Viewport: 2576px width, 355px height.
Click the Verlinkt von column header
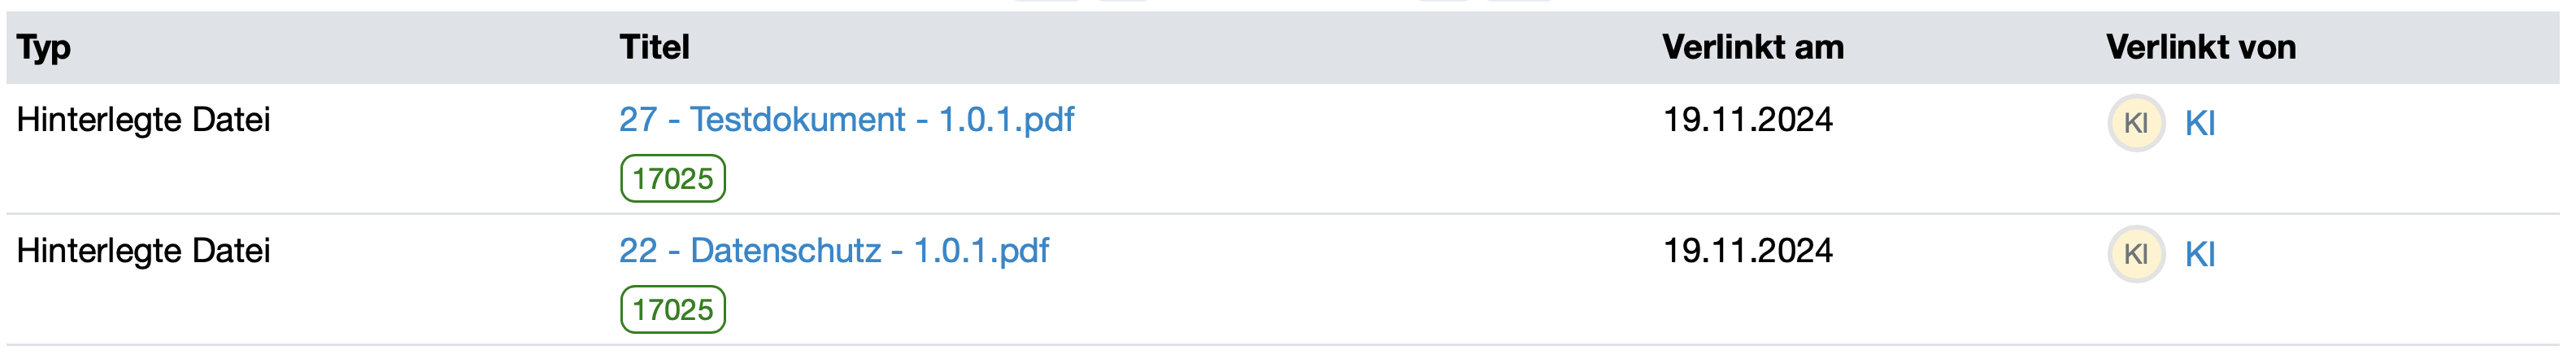[2200, 47]
